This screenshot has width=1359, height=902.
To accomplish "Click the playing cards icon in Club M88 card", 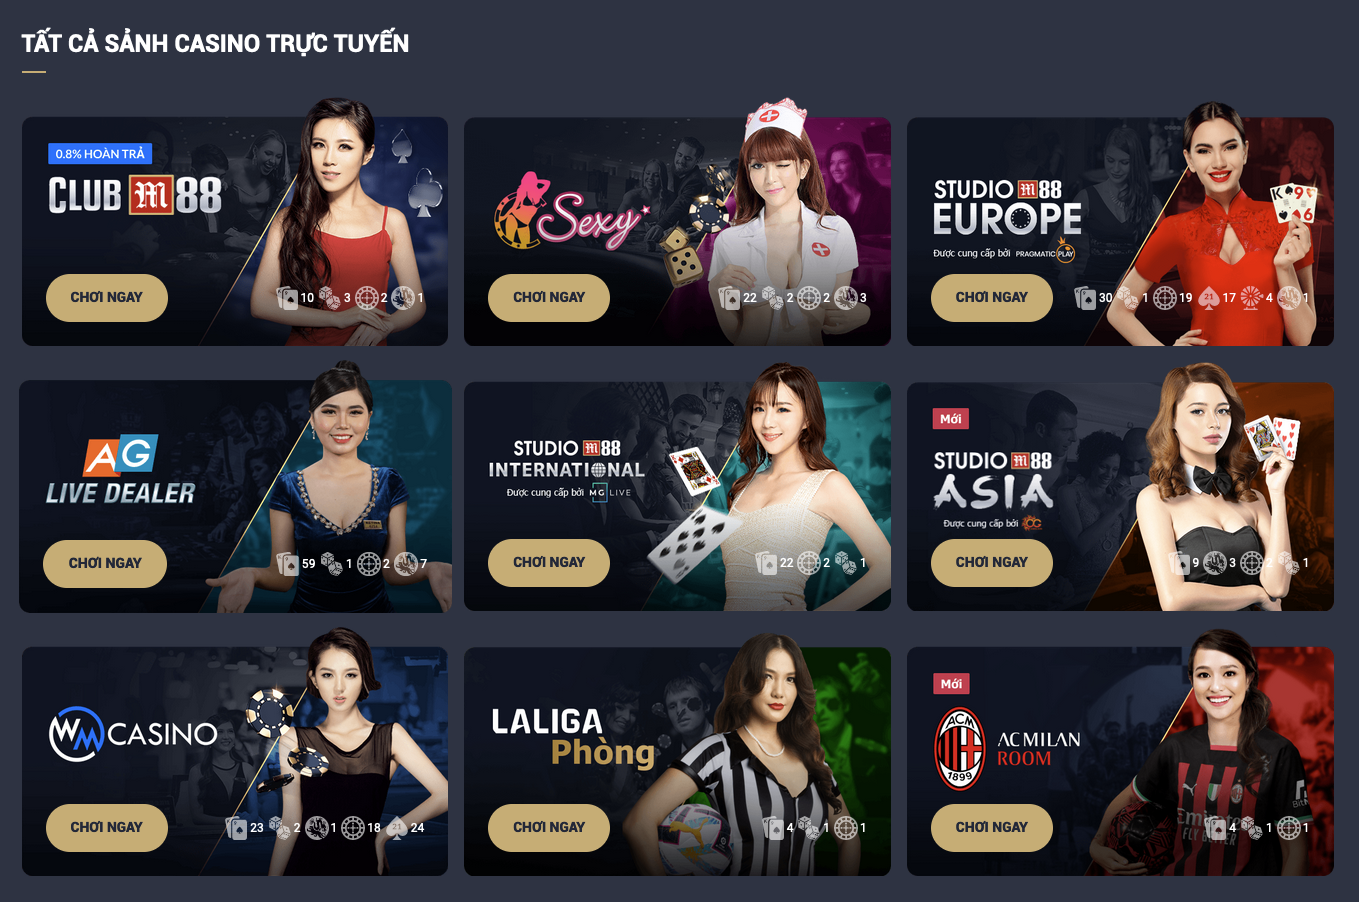I will [x=288, y=298].
